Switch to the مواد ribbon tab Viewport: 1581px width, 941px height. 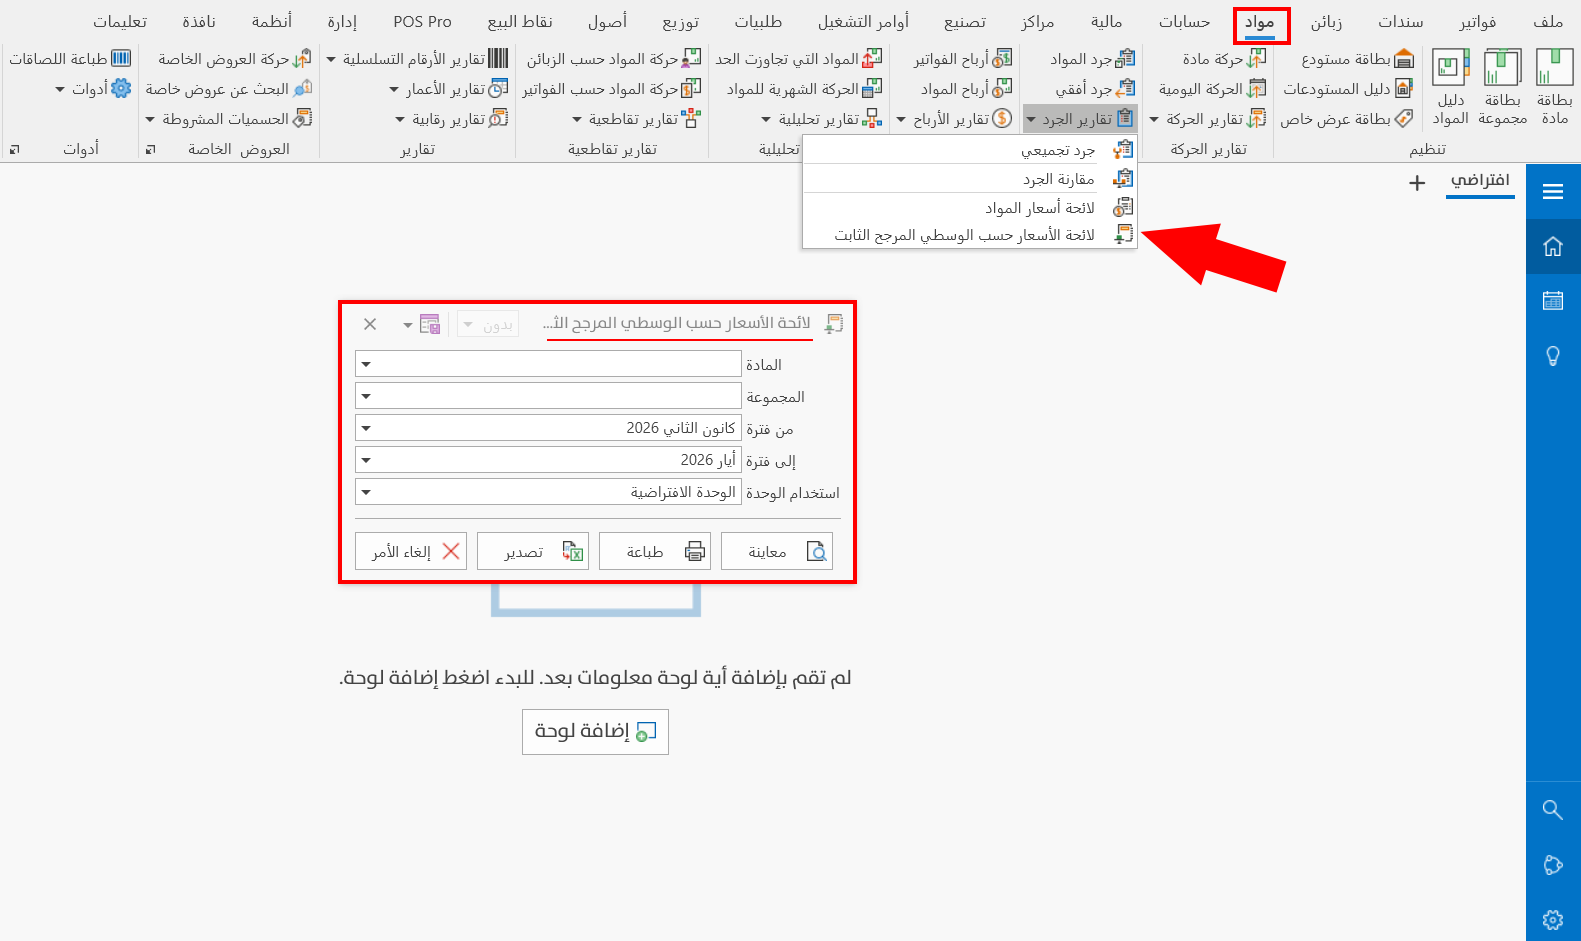1260,22
